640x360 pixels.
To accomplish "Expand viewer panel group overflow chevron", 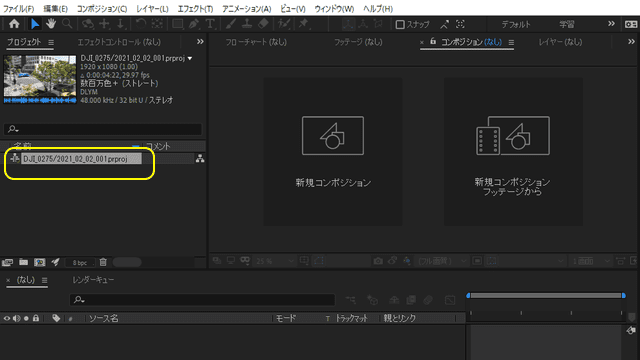I will point(631,42).
